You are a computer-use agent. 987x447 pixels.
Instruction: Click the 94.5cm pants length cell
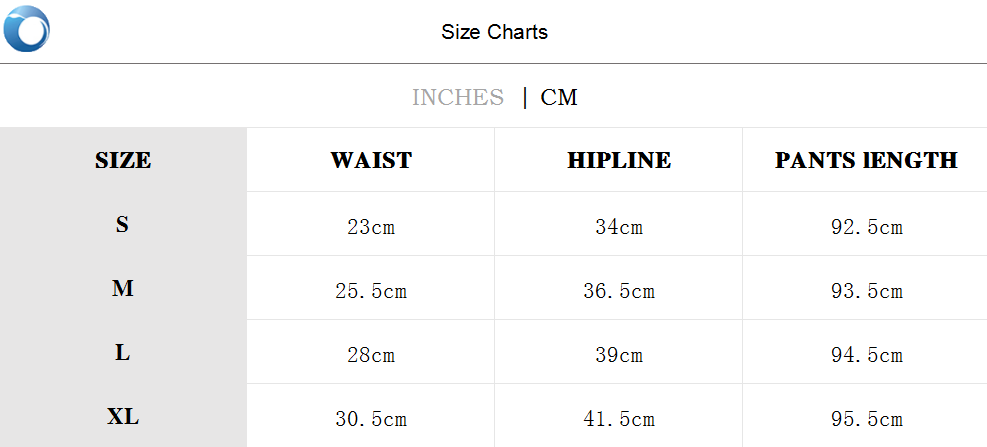[867, 355]
